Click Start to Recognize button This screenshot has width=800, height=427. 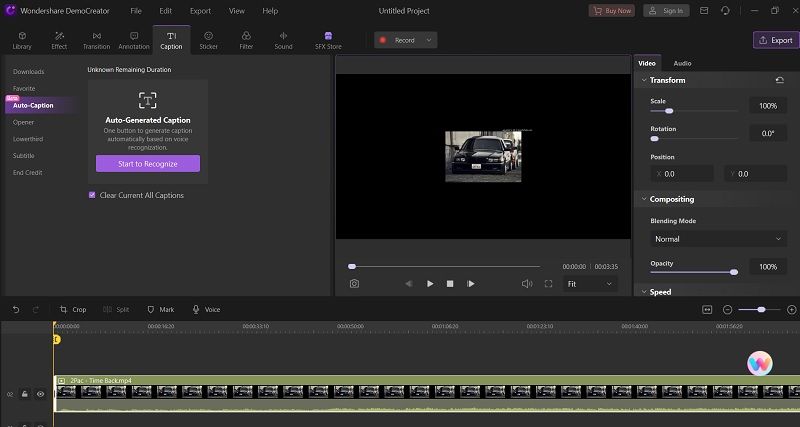click(x=148, y=164)
